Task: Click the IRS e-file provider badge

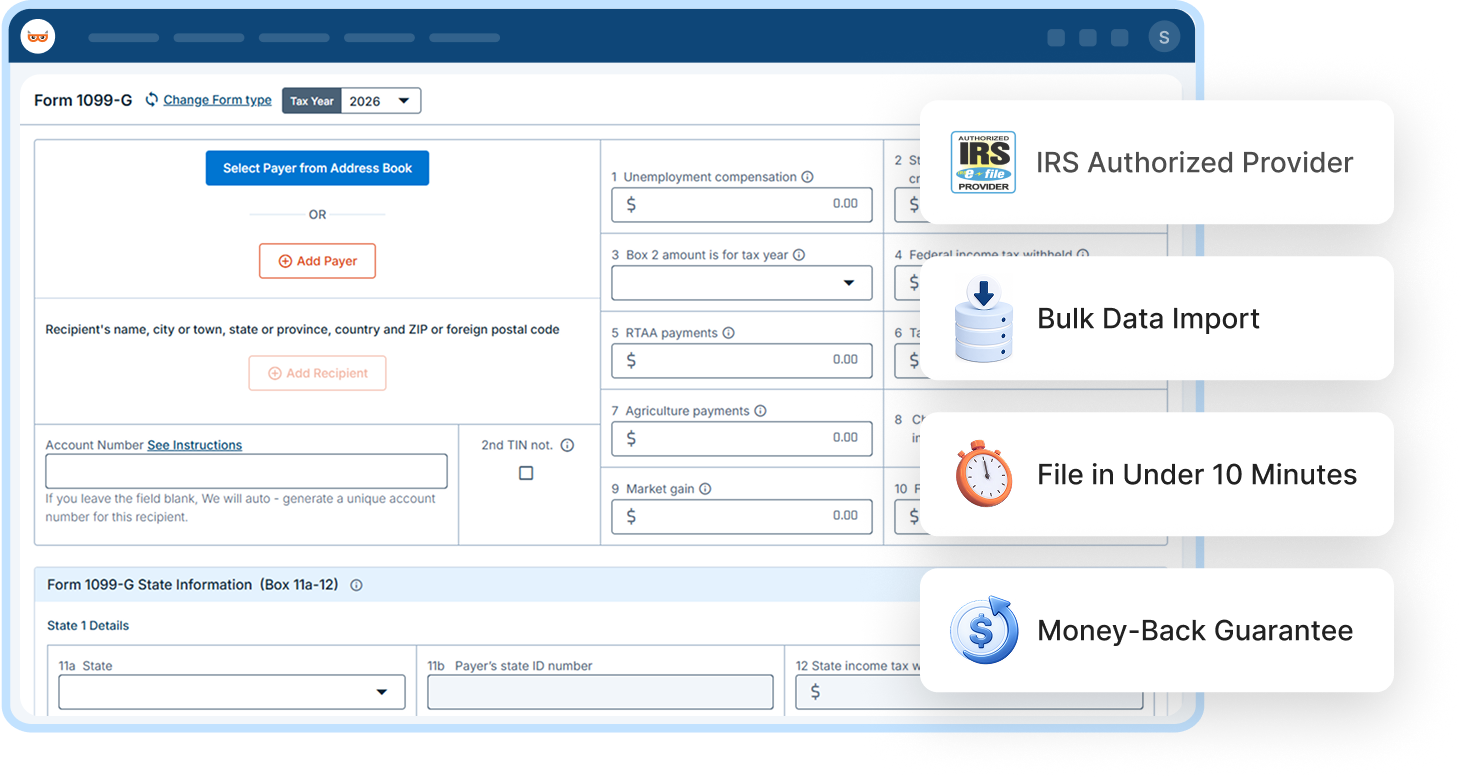Action: click(983, 162)
